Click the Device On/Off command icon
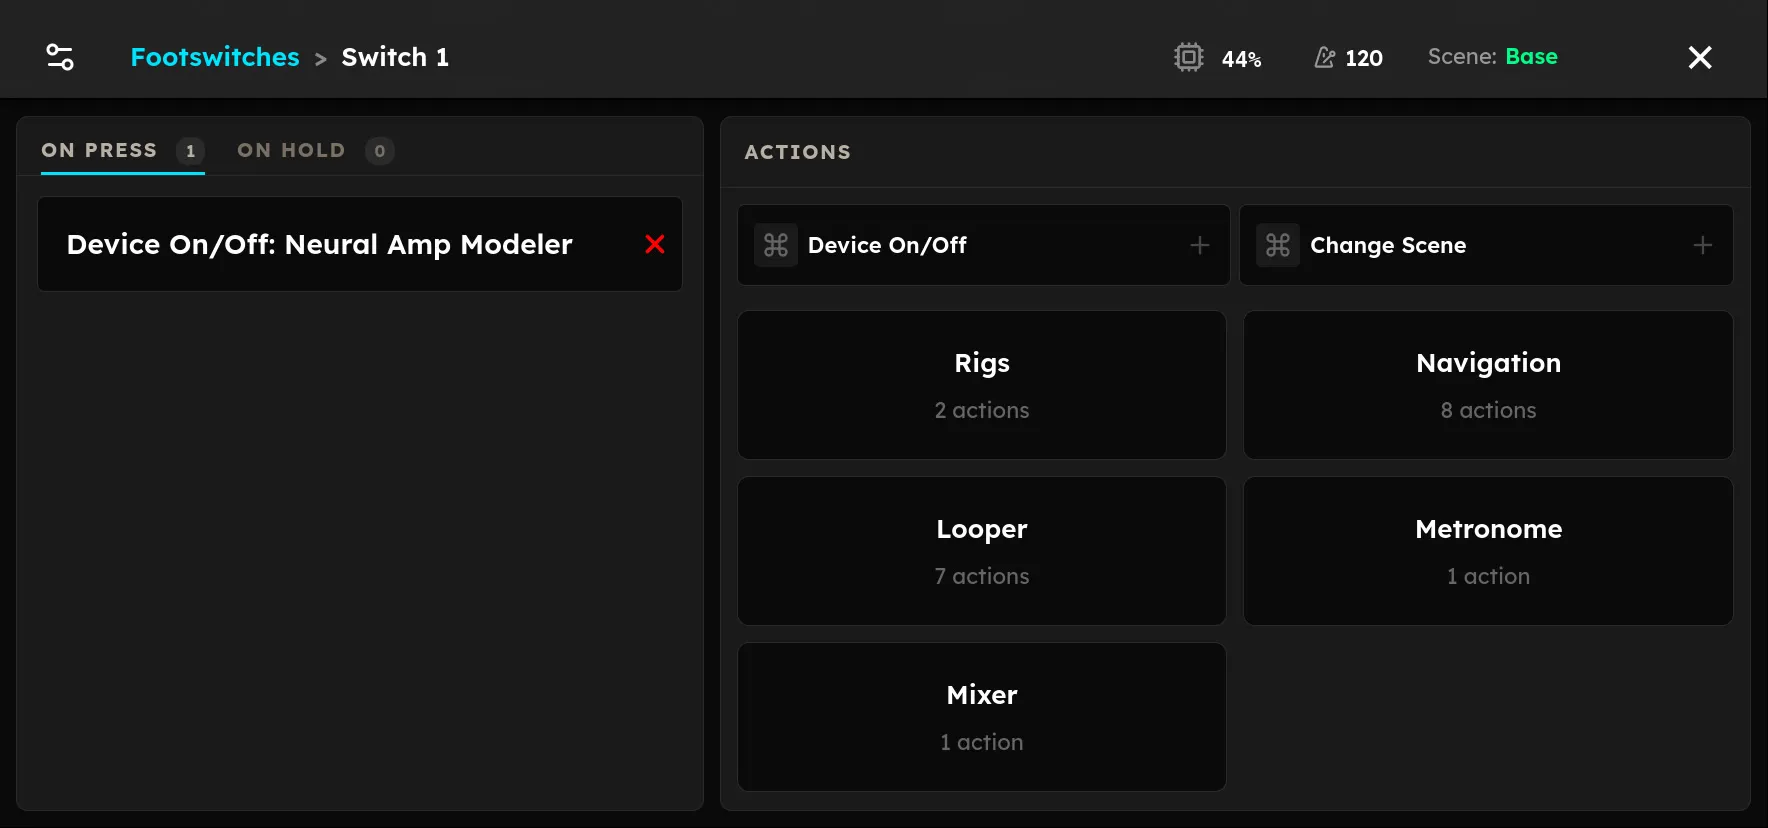 click(x=776, y=245)
